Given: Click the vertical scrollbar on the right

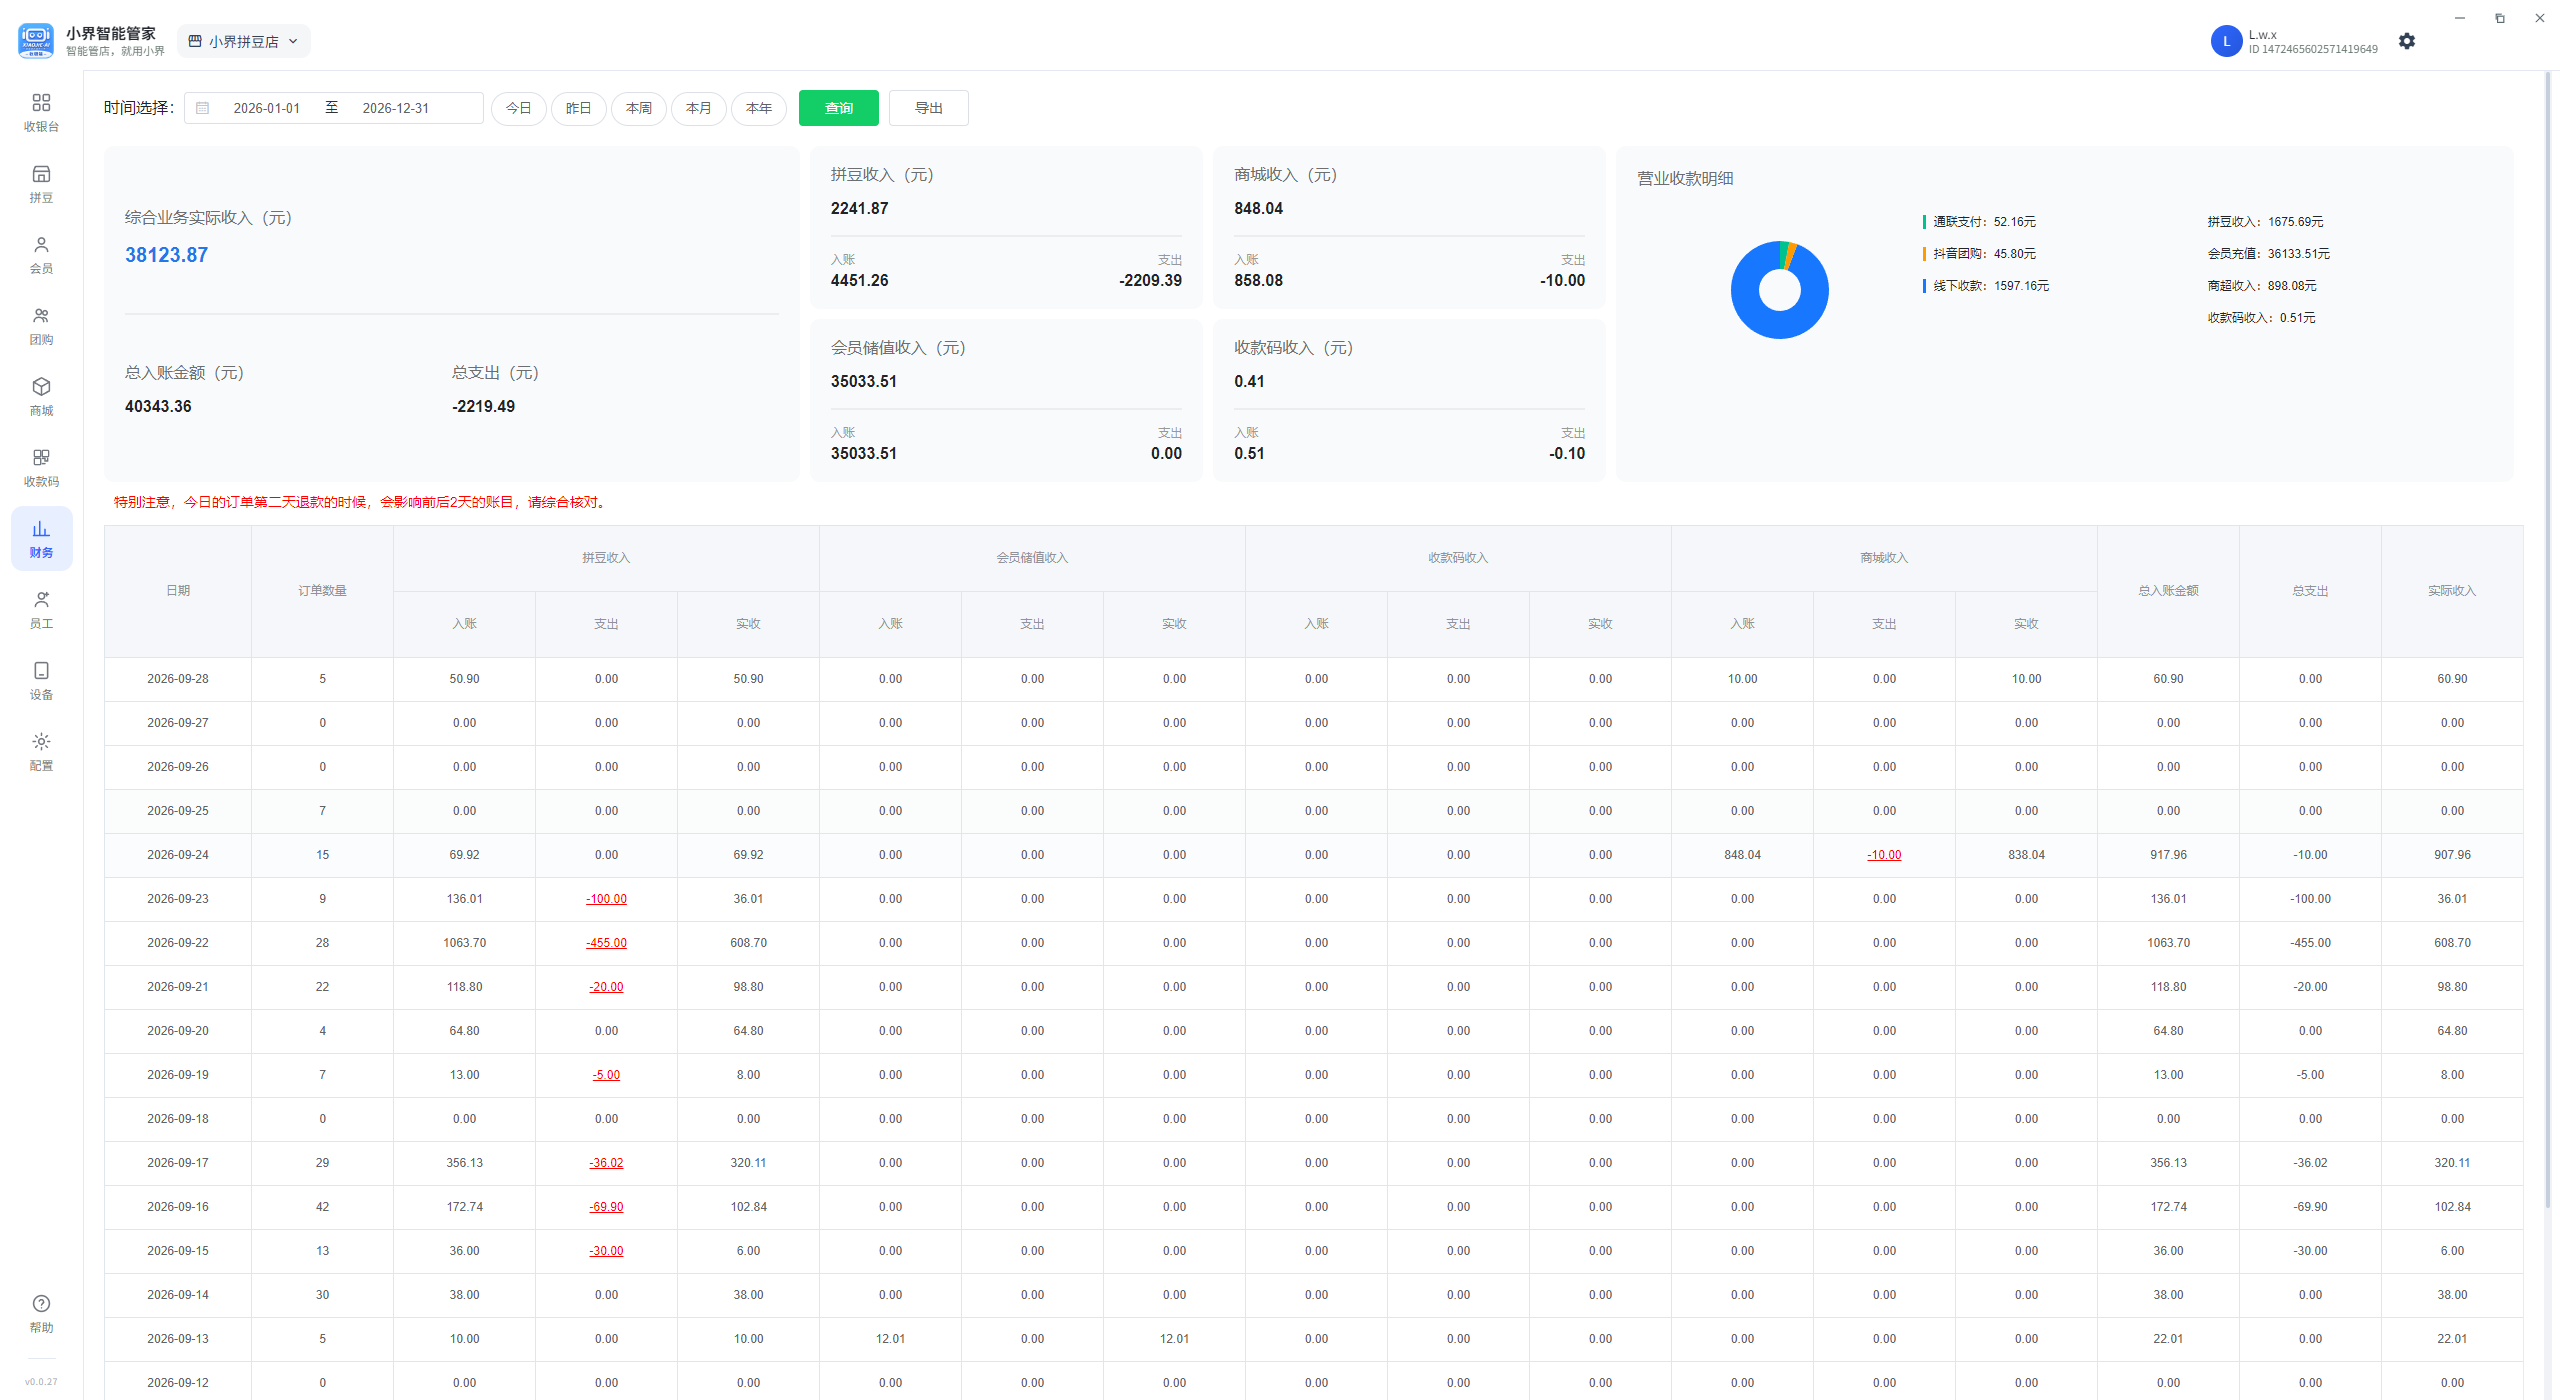Looking at the screenshot, I should click(2548, 640).
